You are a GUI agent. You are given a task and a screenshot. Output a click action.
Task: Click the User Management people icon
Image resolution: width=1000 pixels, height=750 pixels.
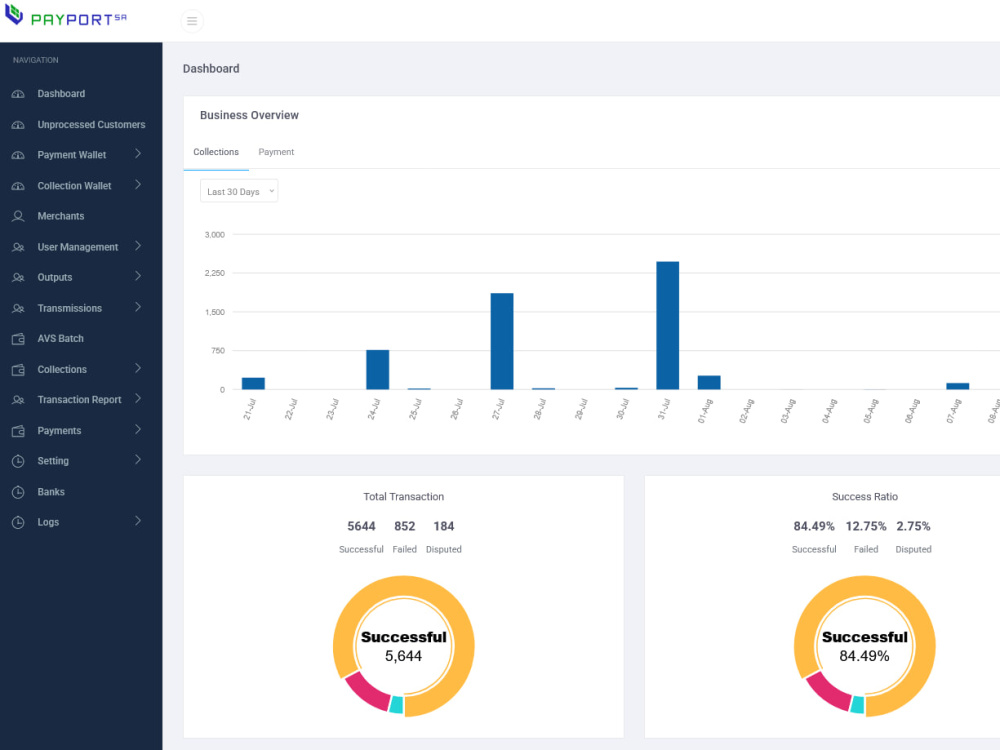pos(18,247)
